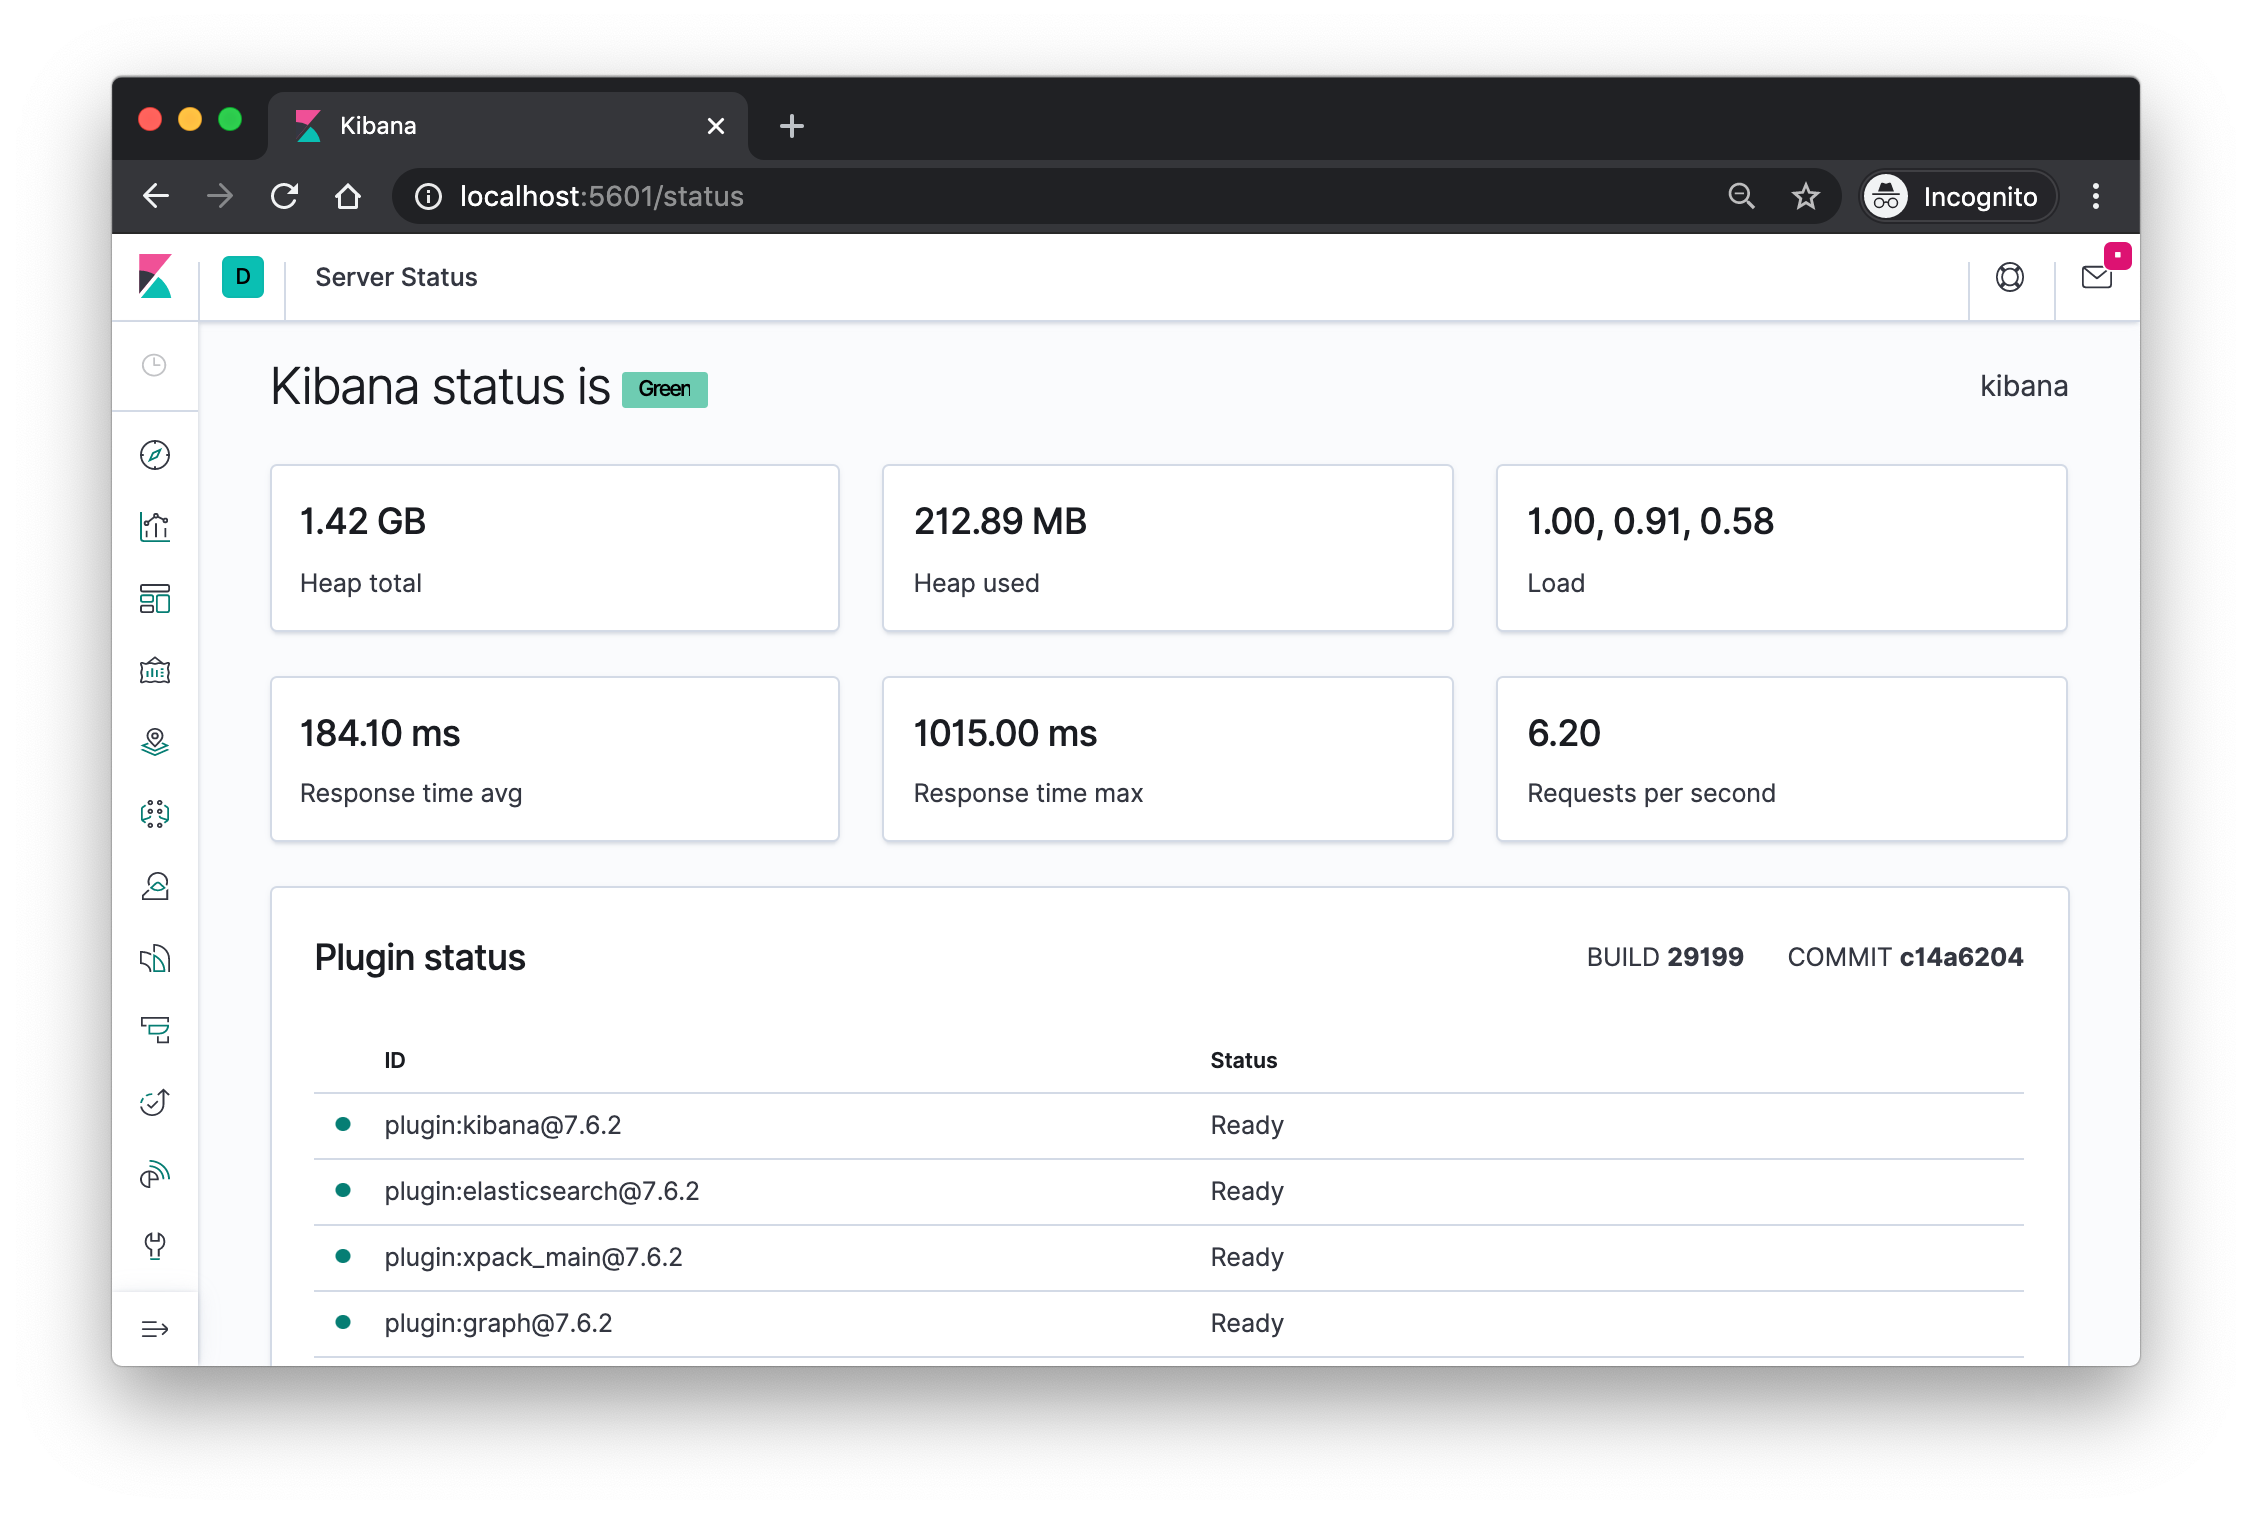Click the ID column header
Viewport: 2252px width, 1514px height.
click(x=395, y=1060)
